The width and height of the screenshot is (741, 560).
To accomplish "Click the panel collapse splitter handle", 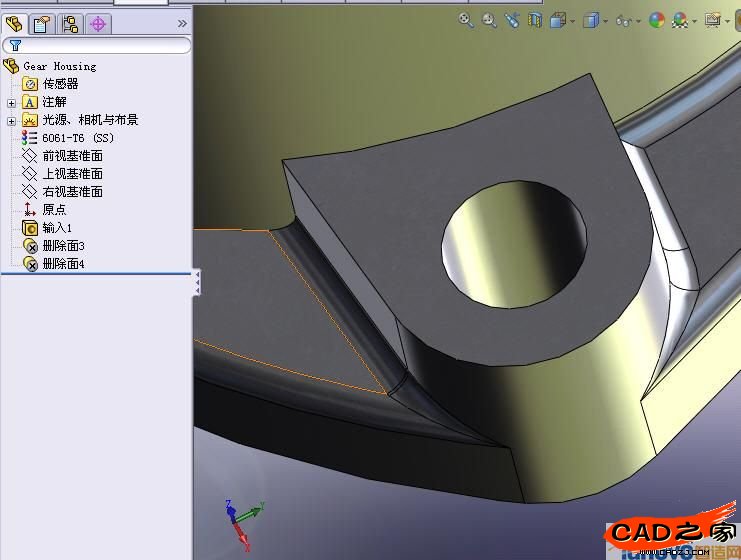I will click(197, 282).
